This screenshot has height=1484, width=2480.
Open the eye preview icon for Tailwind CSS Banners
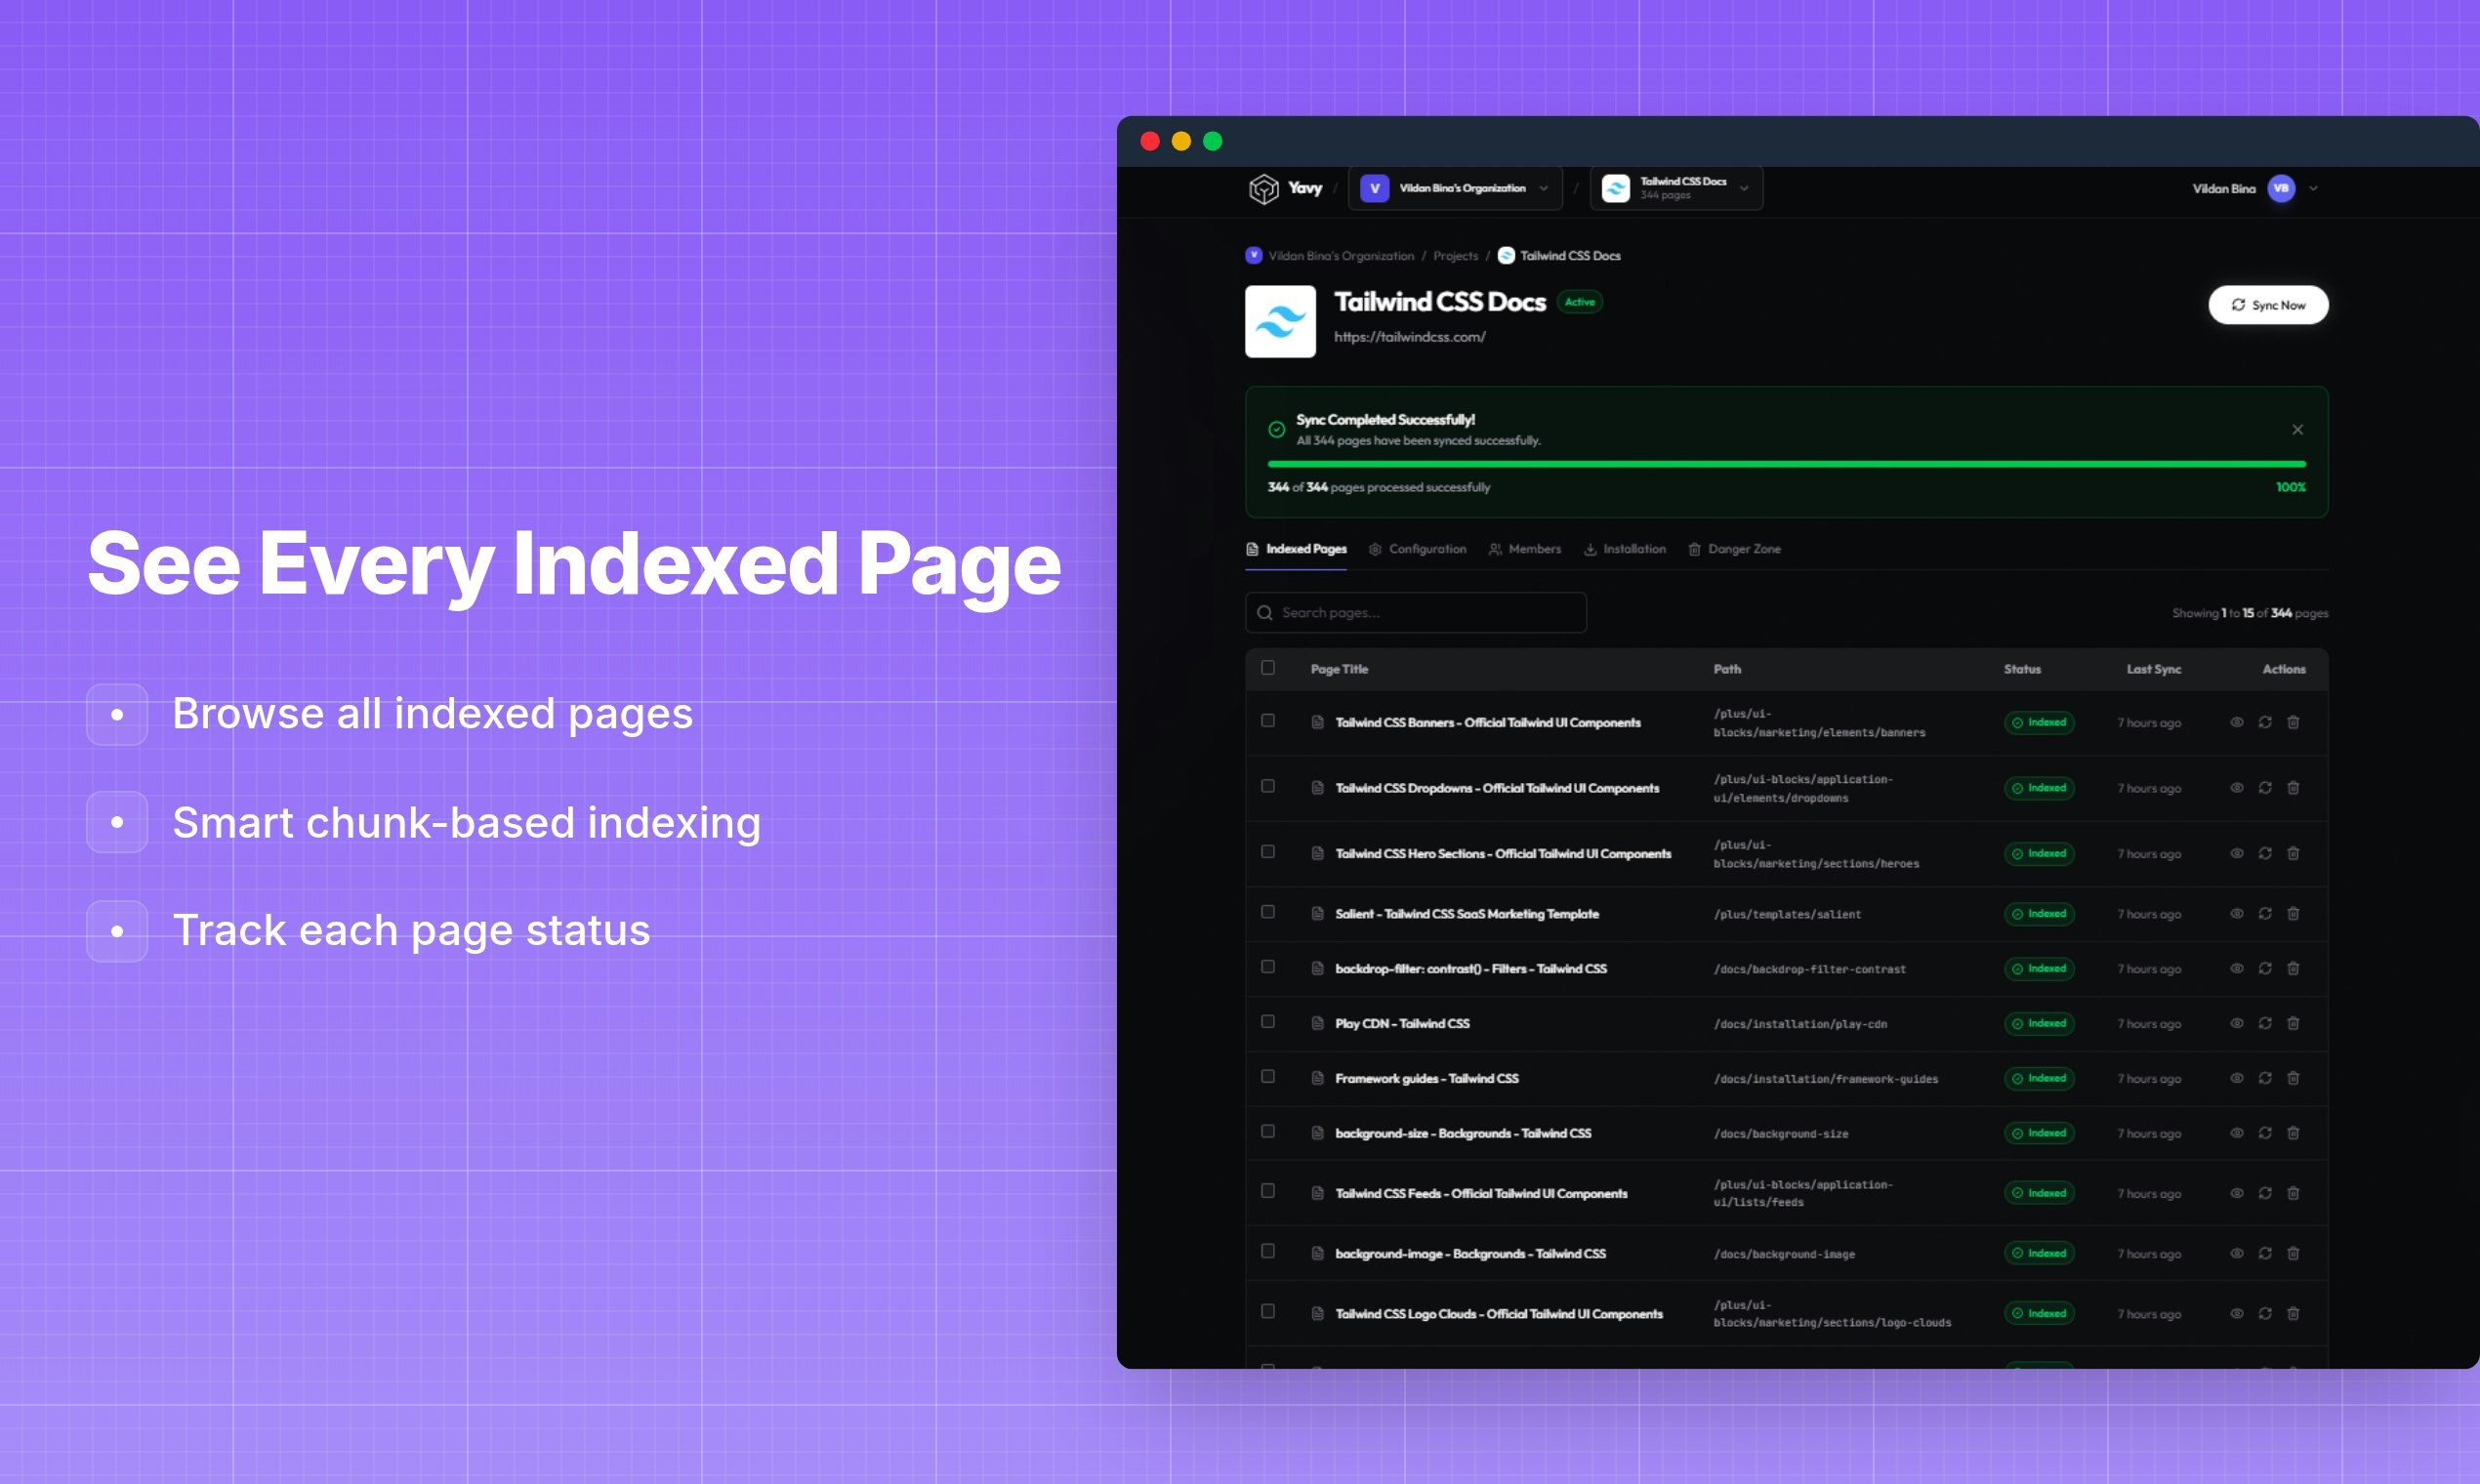click(x=2236, y=722)
